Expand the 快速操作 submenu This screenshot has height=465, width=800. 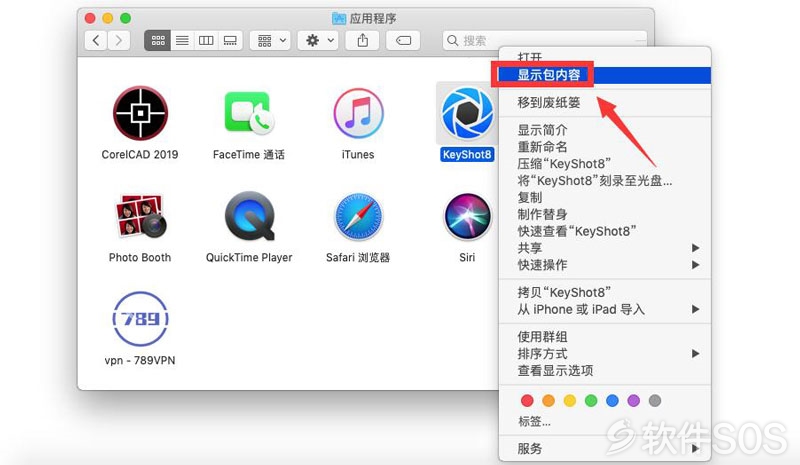click(x=605, y=265)
